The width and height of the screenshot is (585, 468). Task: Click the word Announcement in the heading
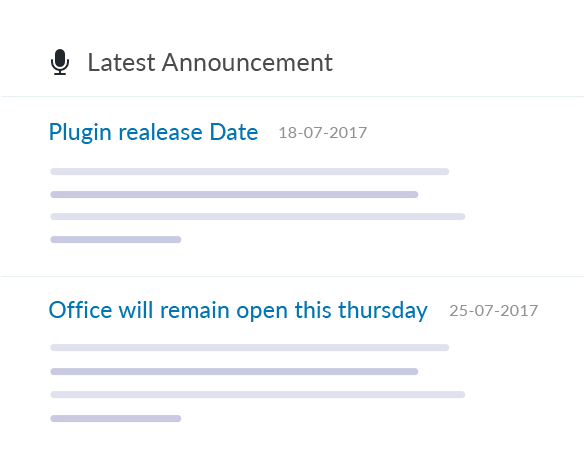(x=247, y=62)
